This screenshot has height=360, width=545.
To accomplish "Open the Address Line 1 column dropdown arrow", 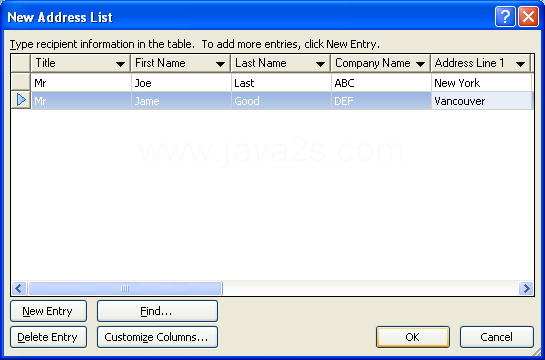I will coord(521,64).
